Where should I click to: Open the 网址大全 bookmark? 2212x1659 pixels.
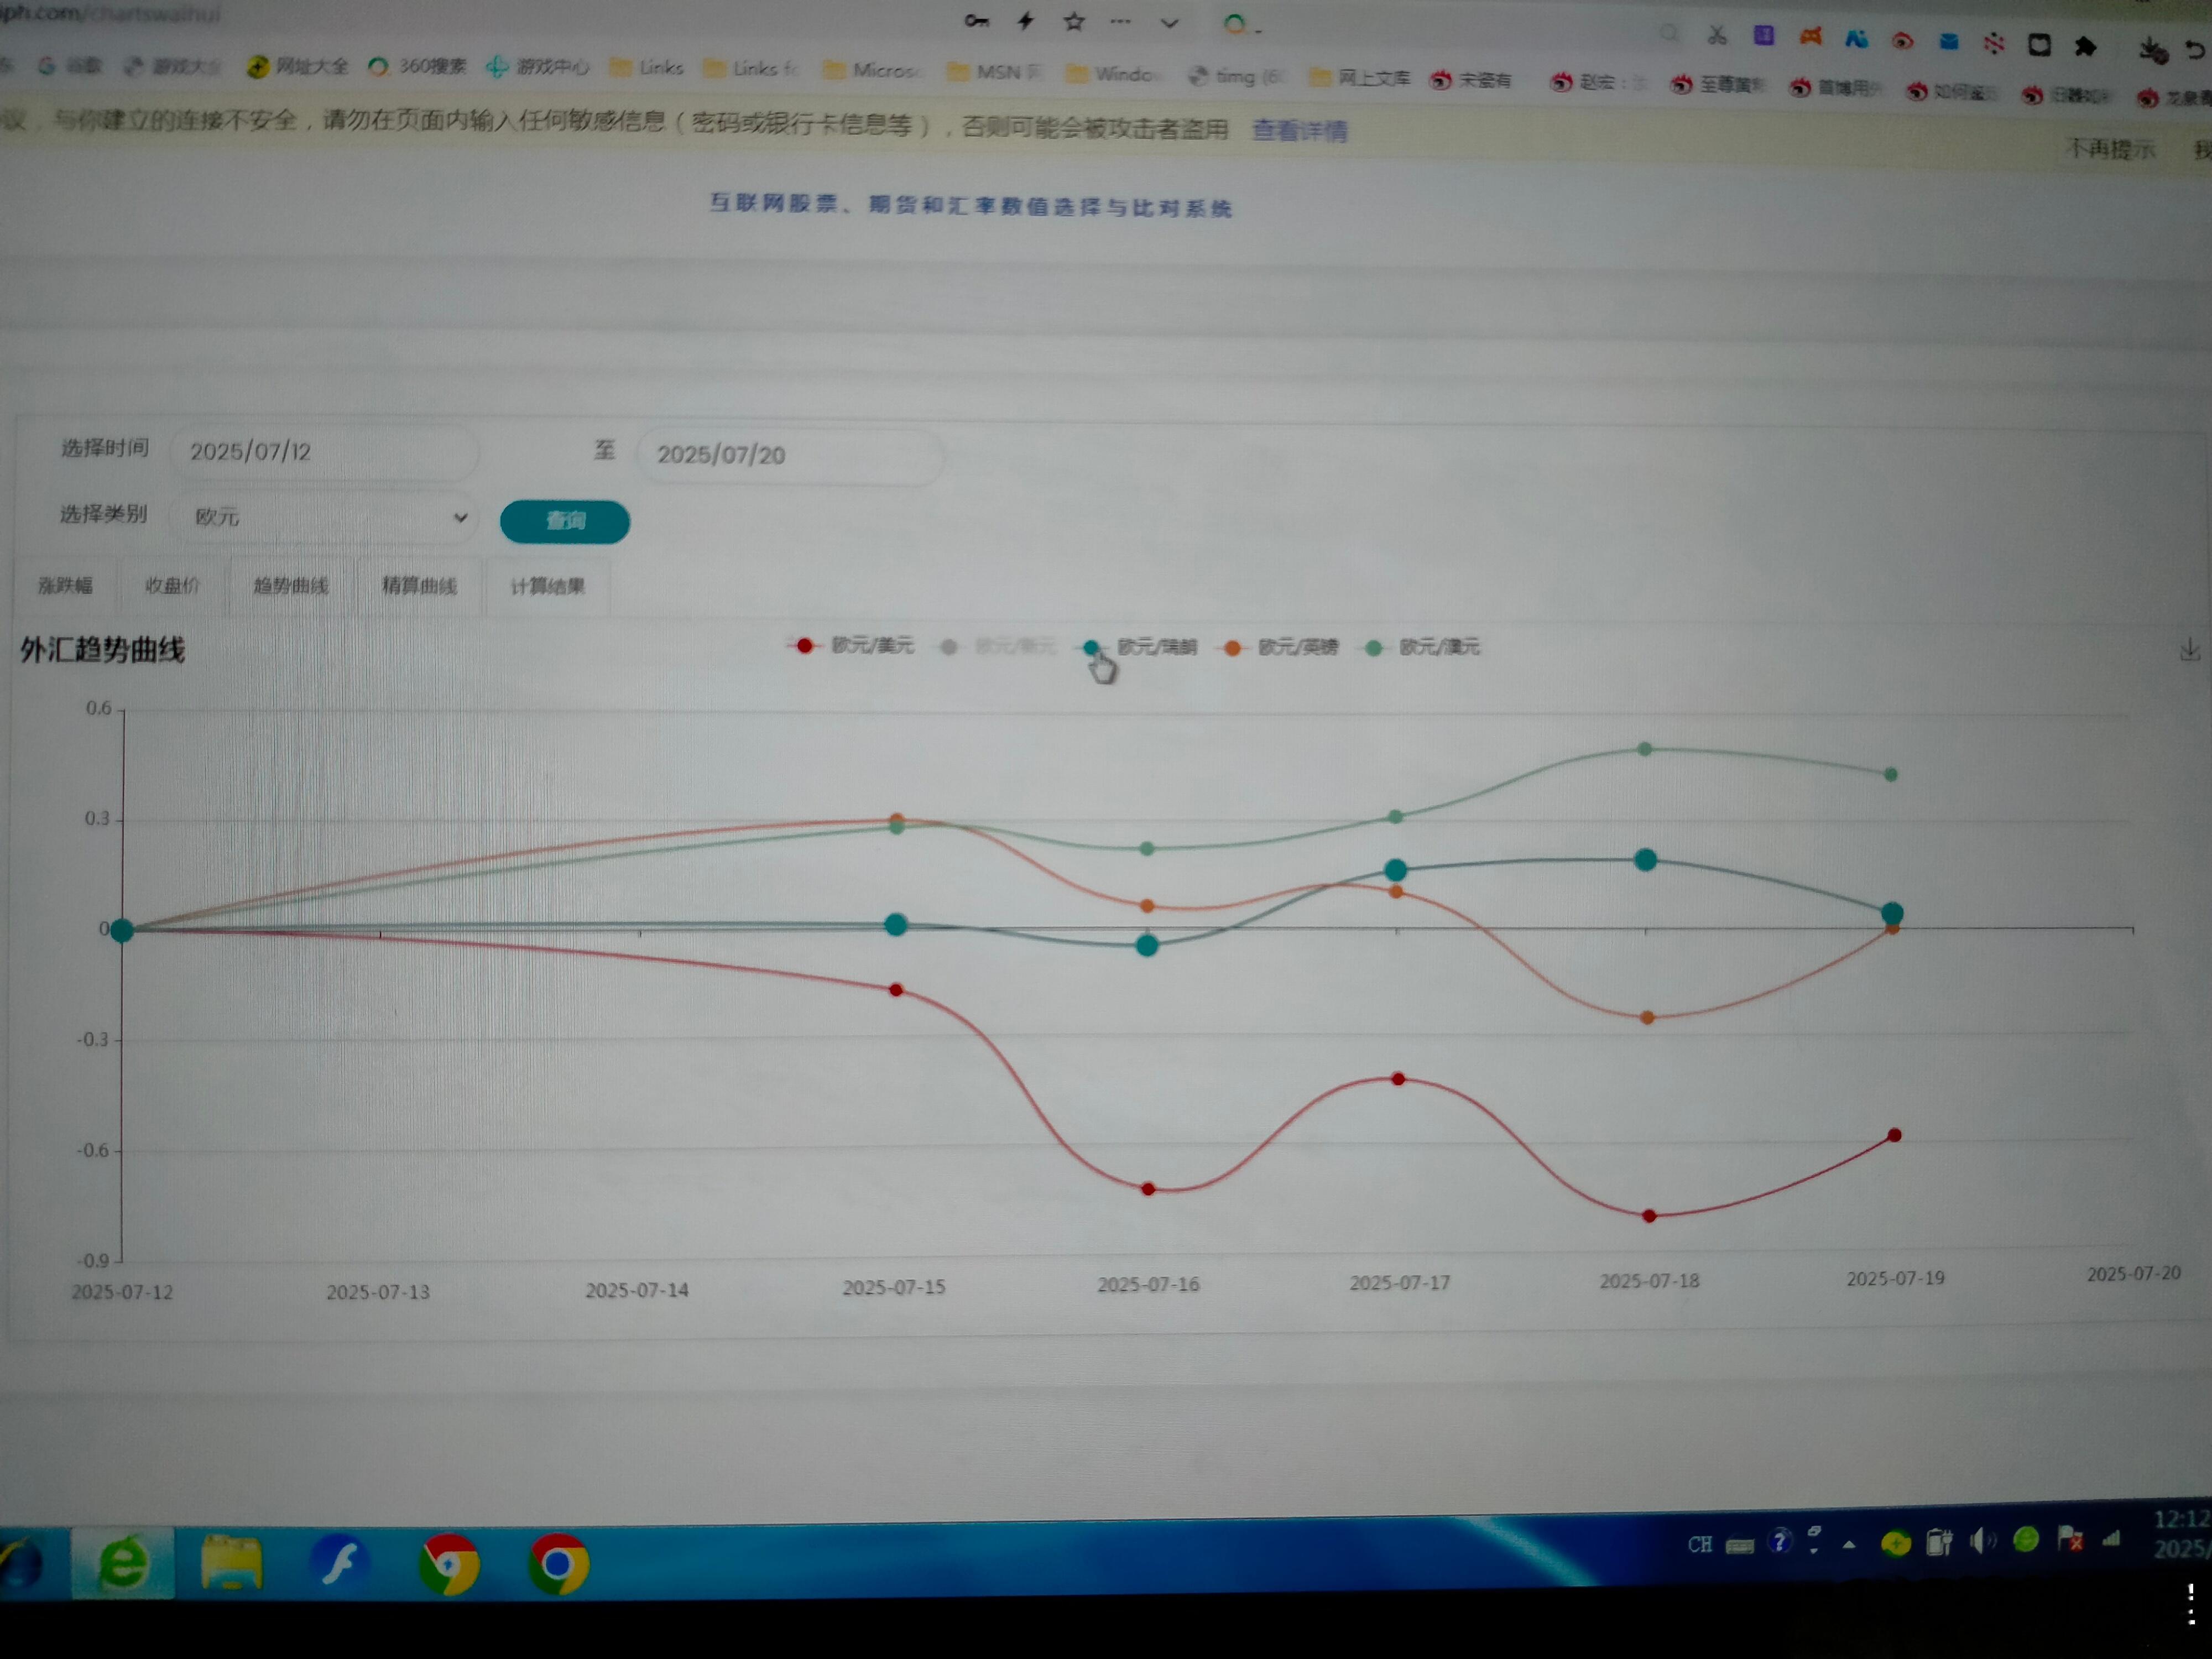298,66
